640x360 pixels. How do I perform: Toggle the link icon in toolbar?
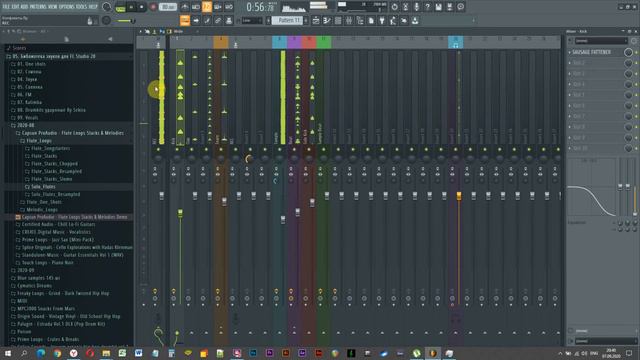[218, 20]
